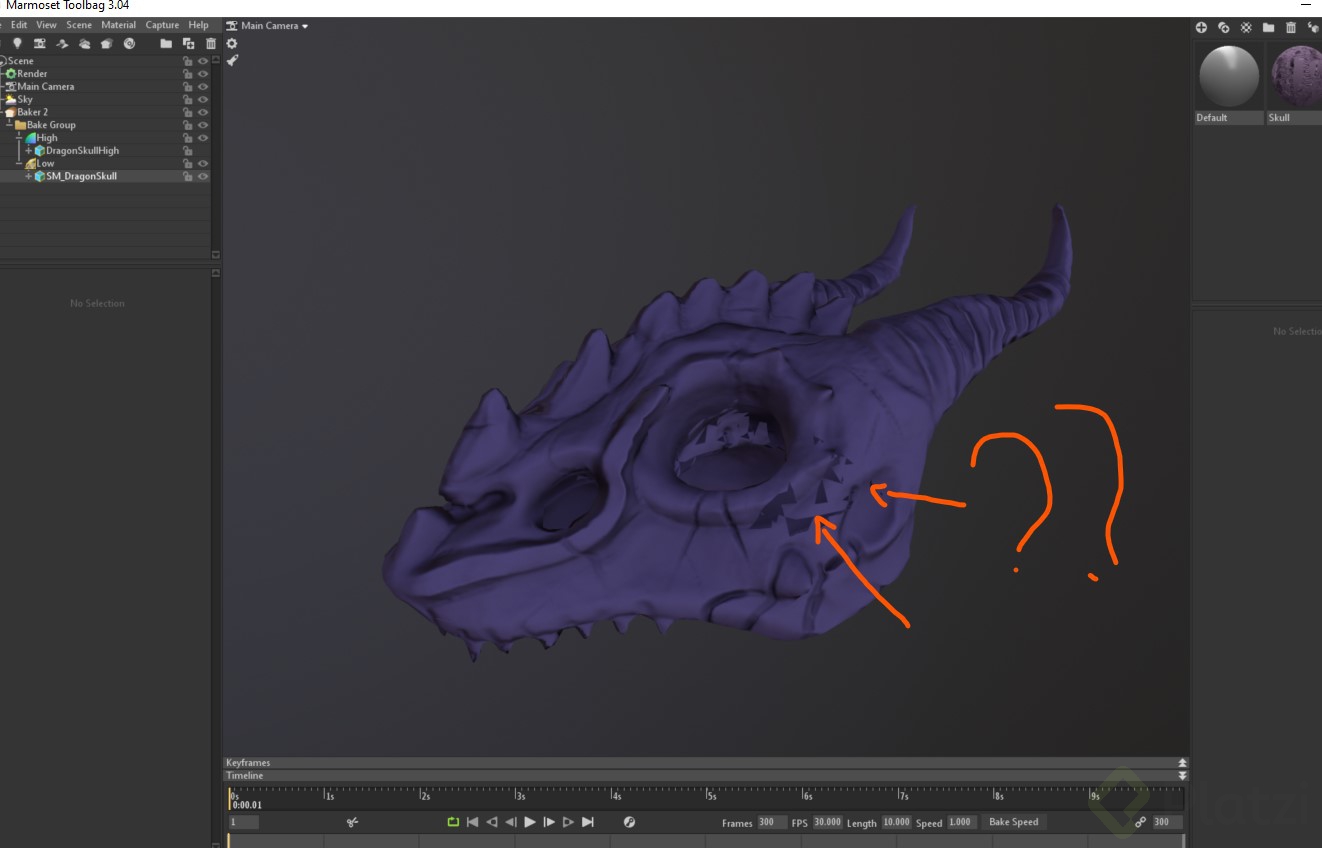Add a new baker with the bread icon
This screenshot has width=1322, height=848.
coord(107,43)
